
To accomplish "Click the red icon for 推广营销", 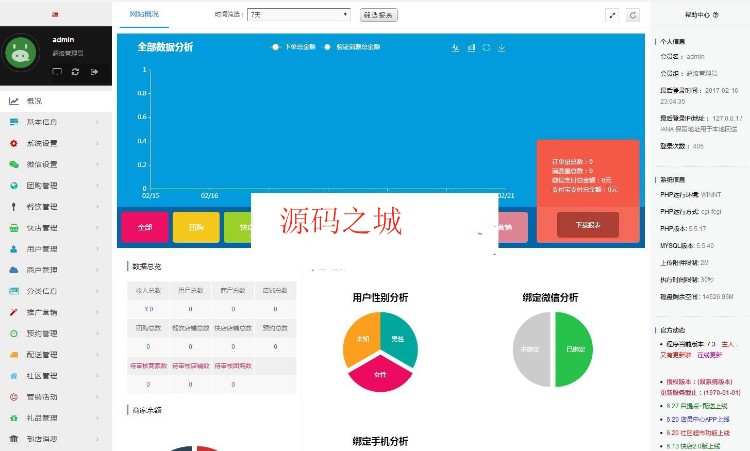I will click(x=14, y=312).
